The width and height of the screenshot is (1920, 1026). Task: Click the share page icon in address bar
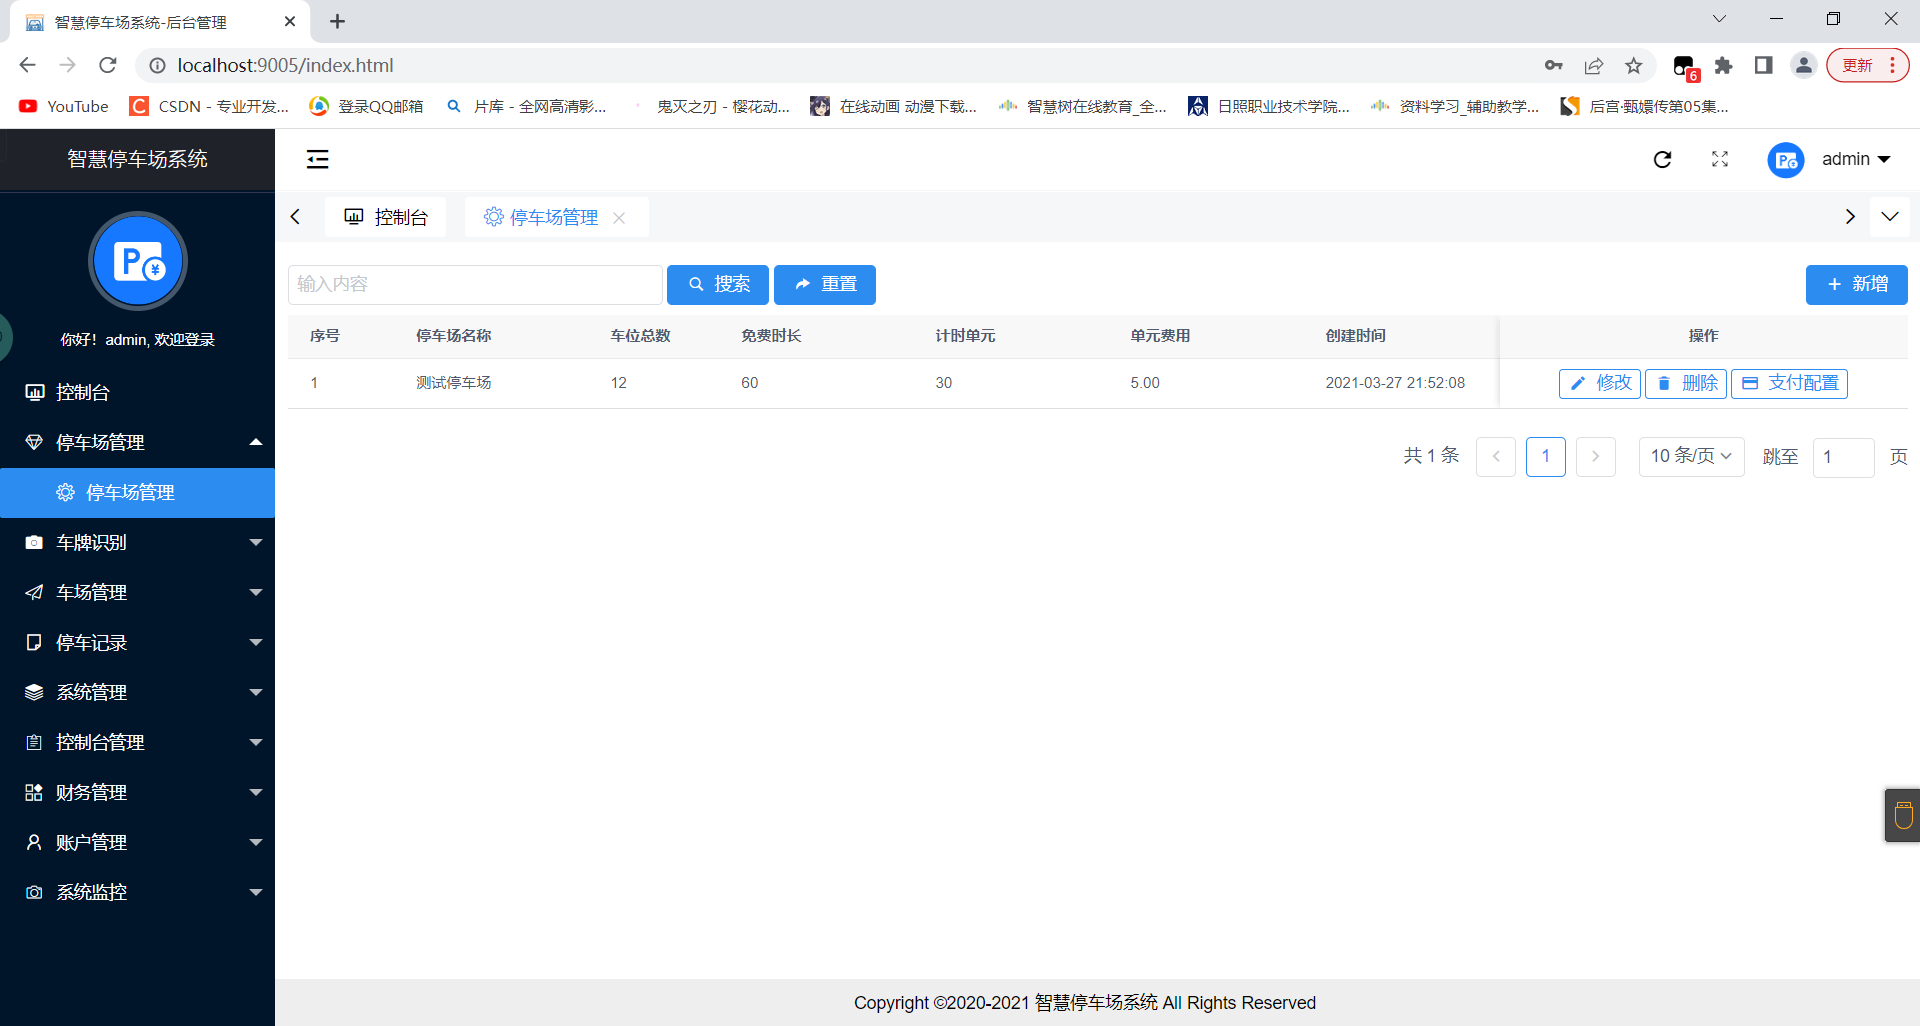[x=1594, y=66]
